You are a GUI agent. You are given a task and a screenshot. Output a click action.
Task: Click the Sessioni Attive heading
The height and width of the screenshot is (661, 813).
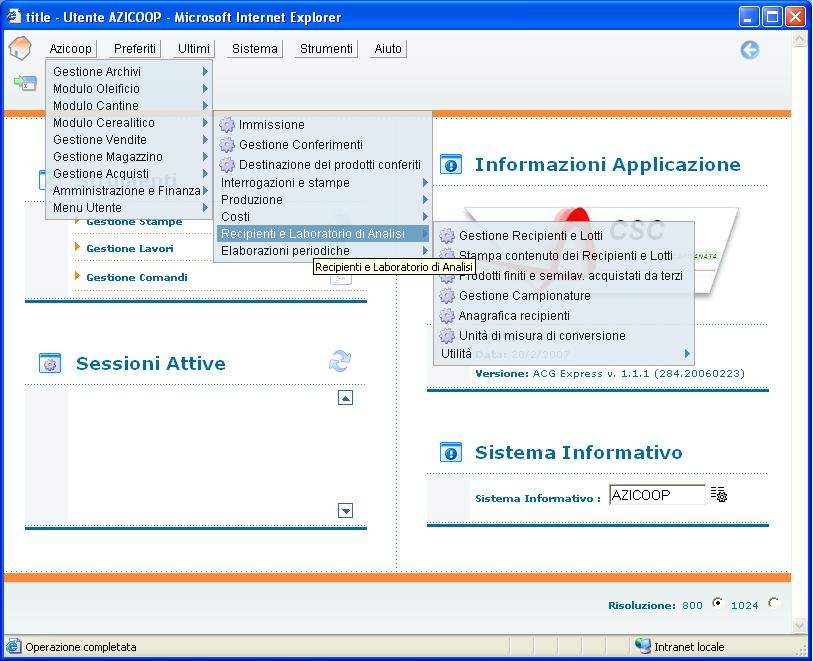(x=151, y=363)
